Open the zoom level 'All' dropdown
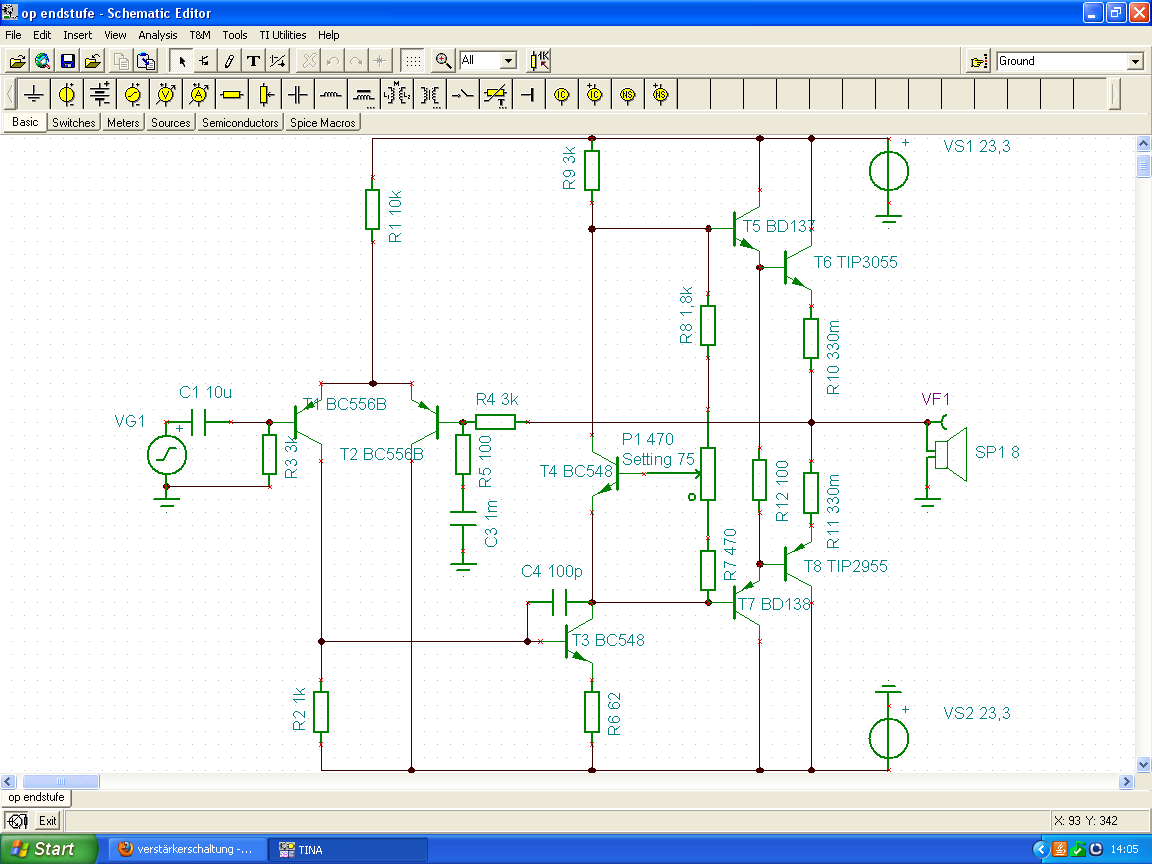This screenshot has width=1152, height=864. [509, 61]
